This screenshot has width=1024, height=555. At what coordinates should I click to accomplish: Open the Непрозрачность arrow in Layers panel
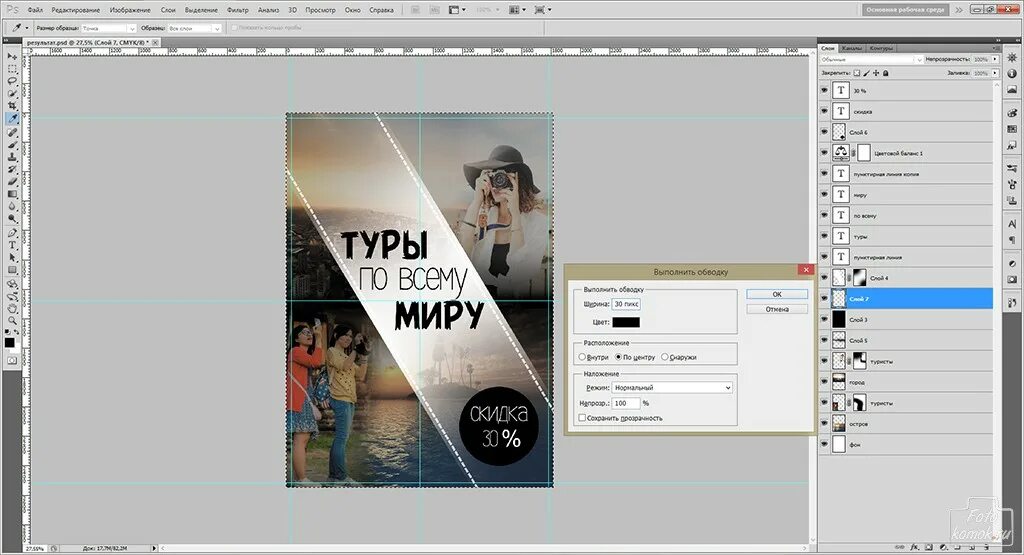point(995,59)
